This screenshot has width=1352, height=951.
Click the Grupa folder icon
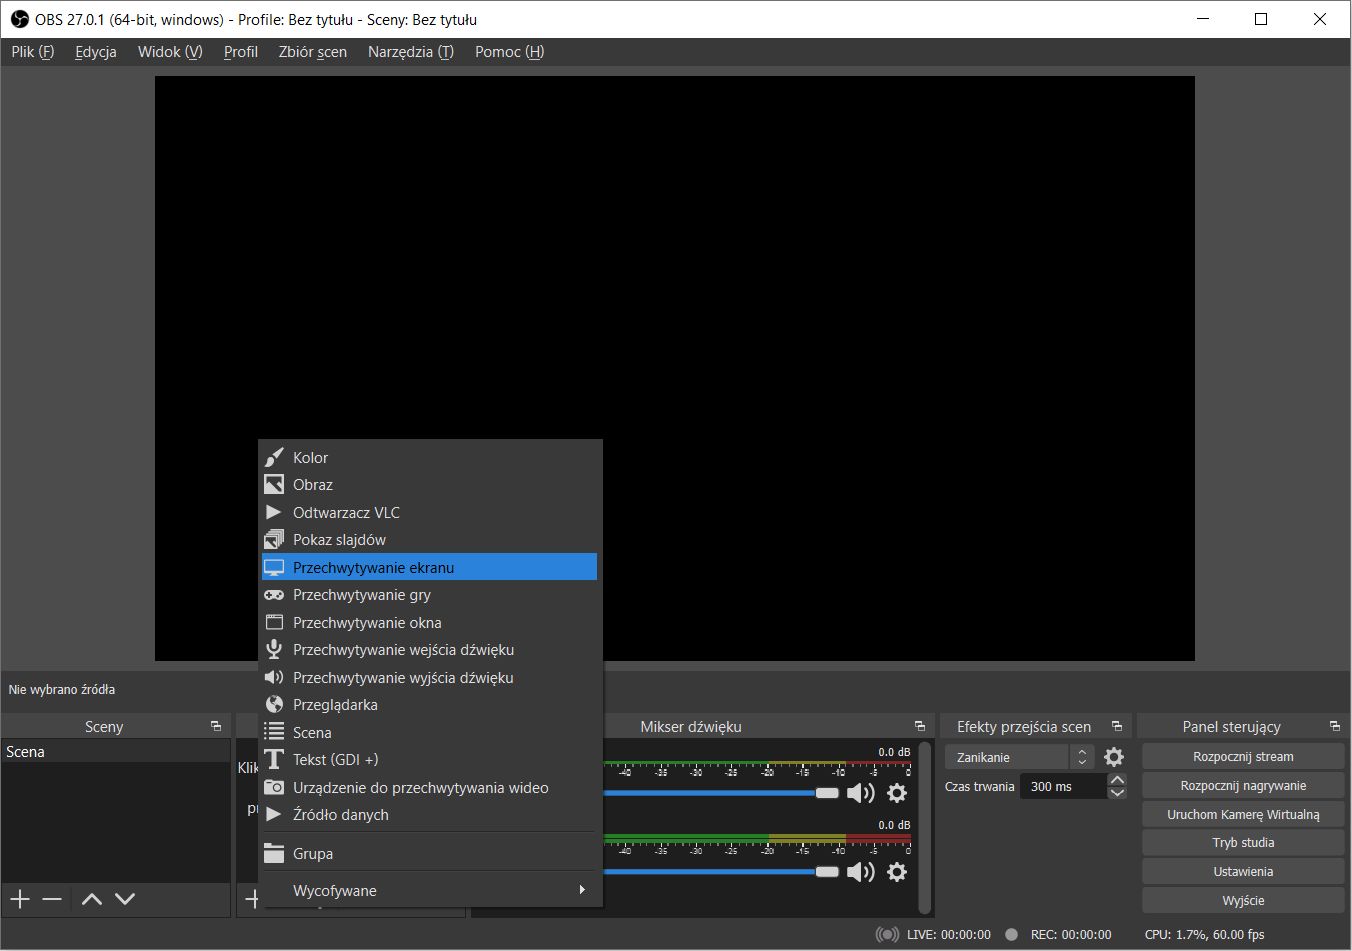pos(273,853)
